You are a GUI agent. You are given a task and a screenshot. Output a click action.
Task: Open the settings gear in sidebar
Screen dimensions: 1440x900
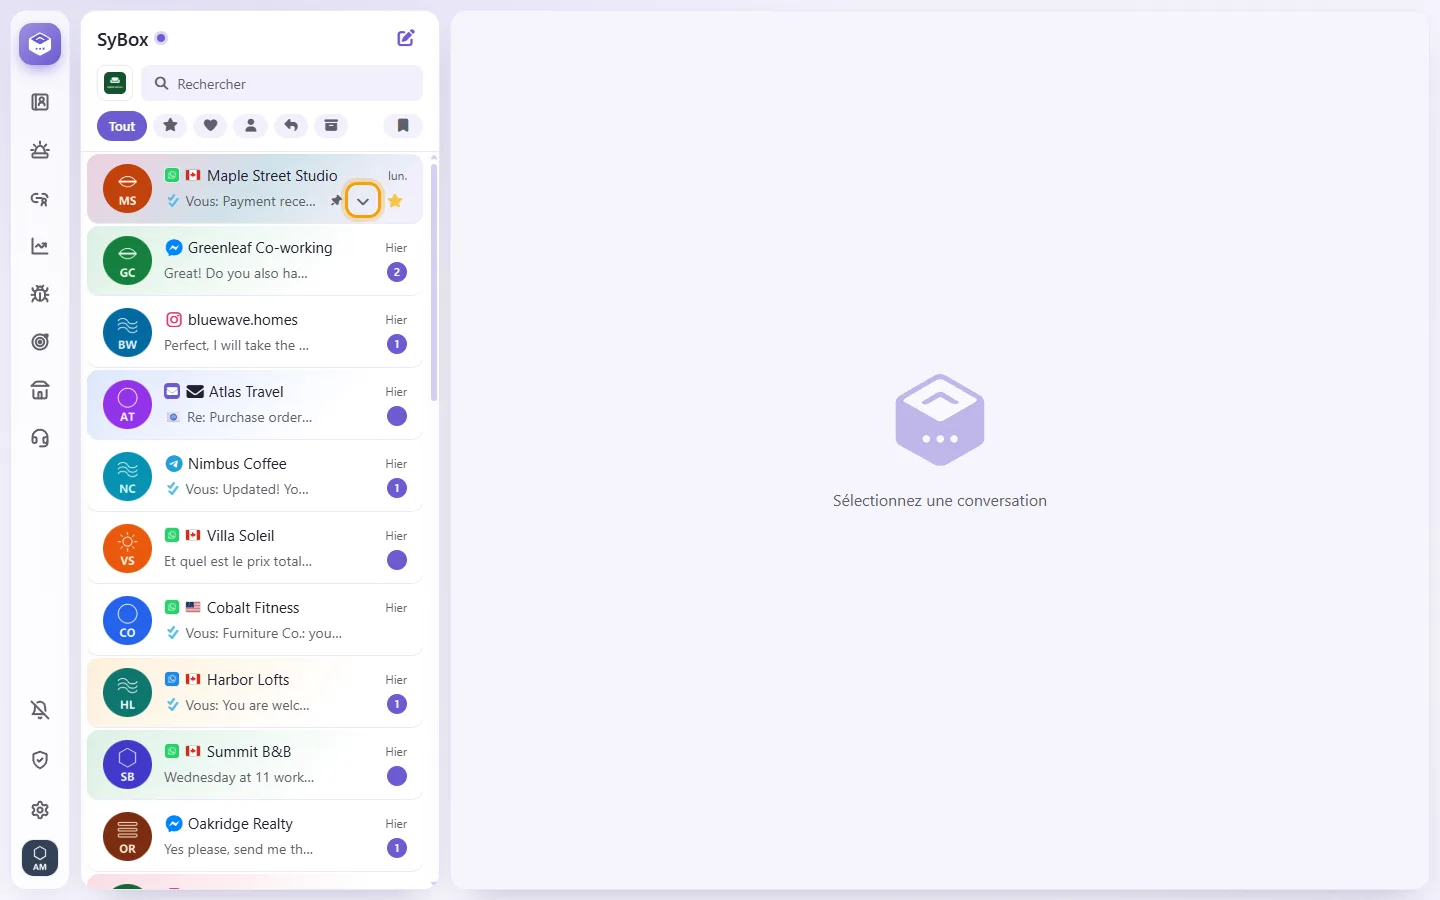pos(40,810)
